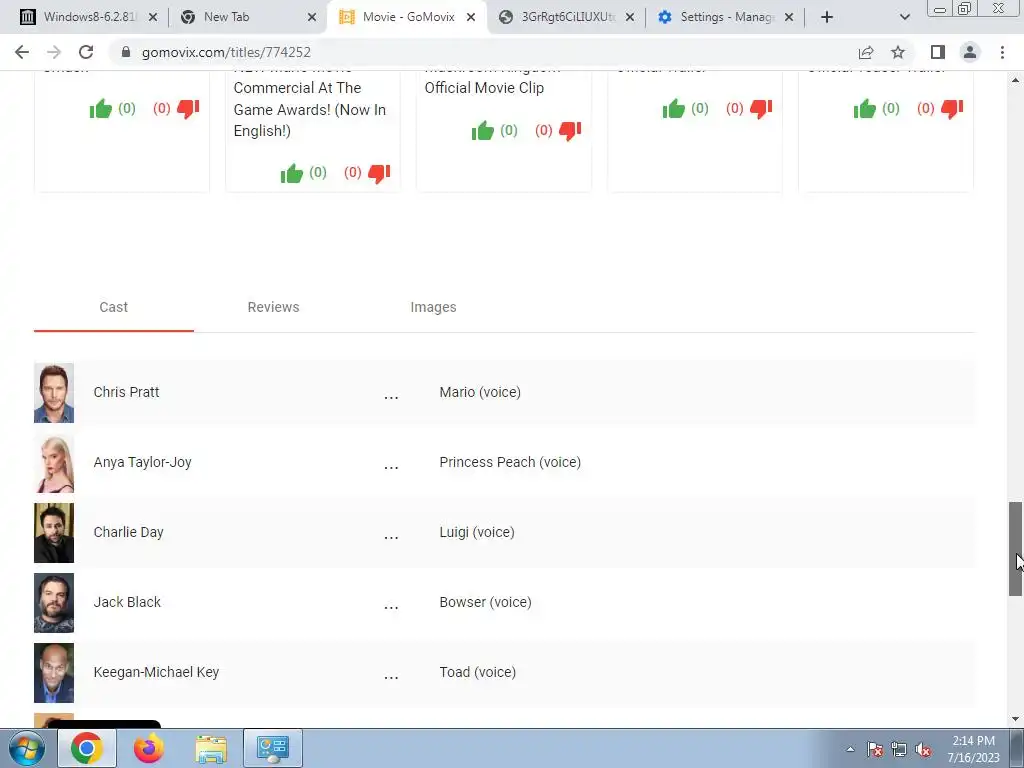Click the Toad (voice) role text
The height and width of the screenshot is (768, 1024).
[477, 672]
